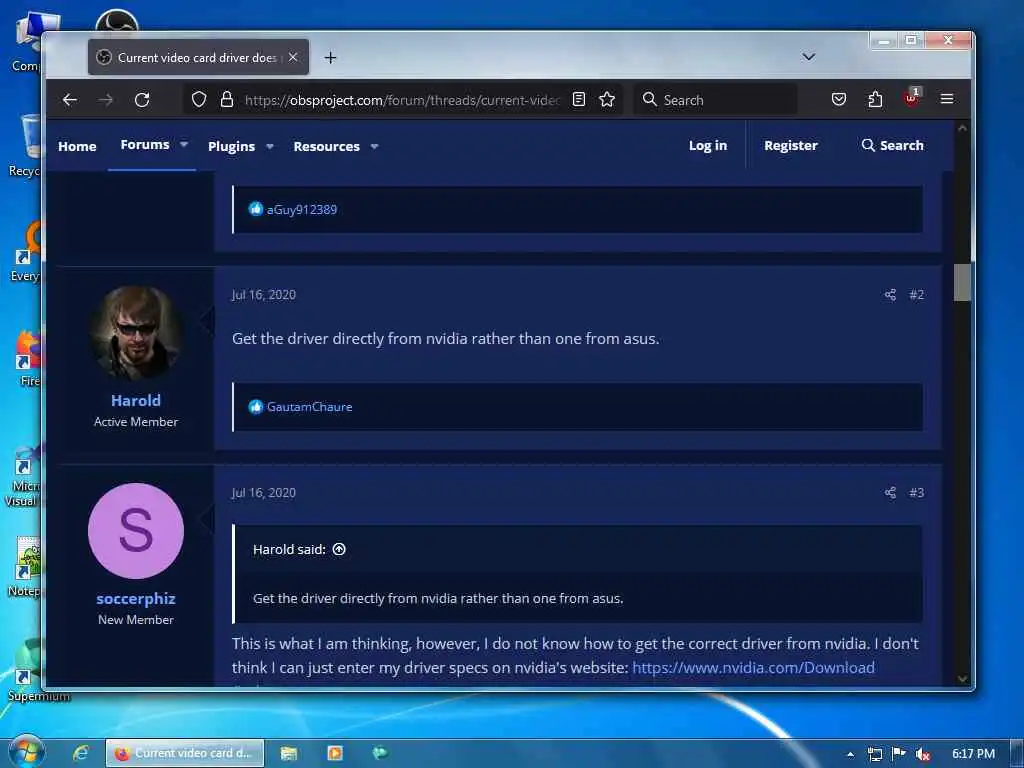Open tracking protection shield icon

click(199, 99)
